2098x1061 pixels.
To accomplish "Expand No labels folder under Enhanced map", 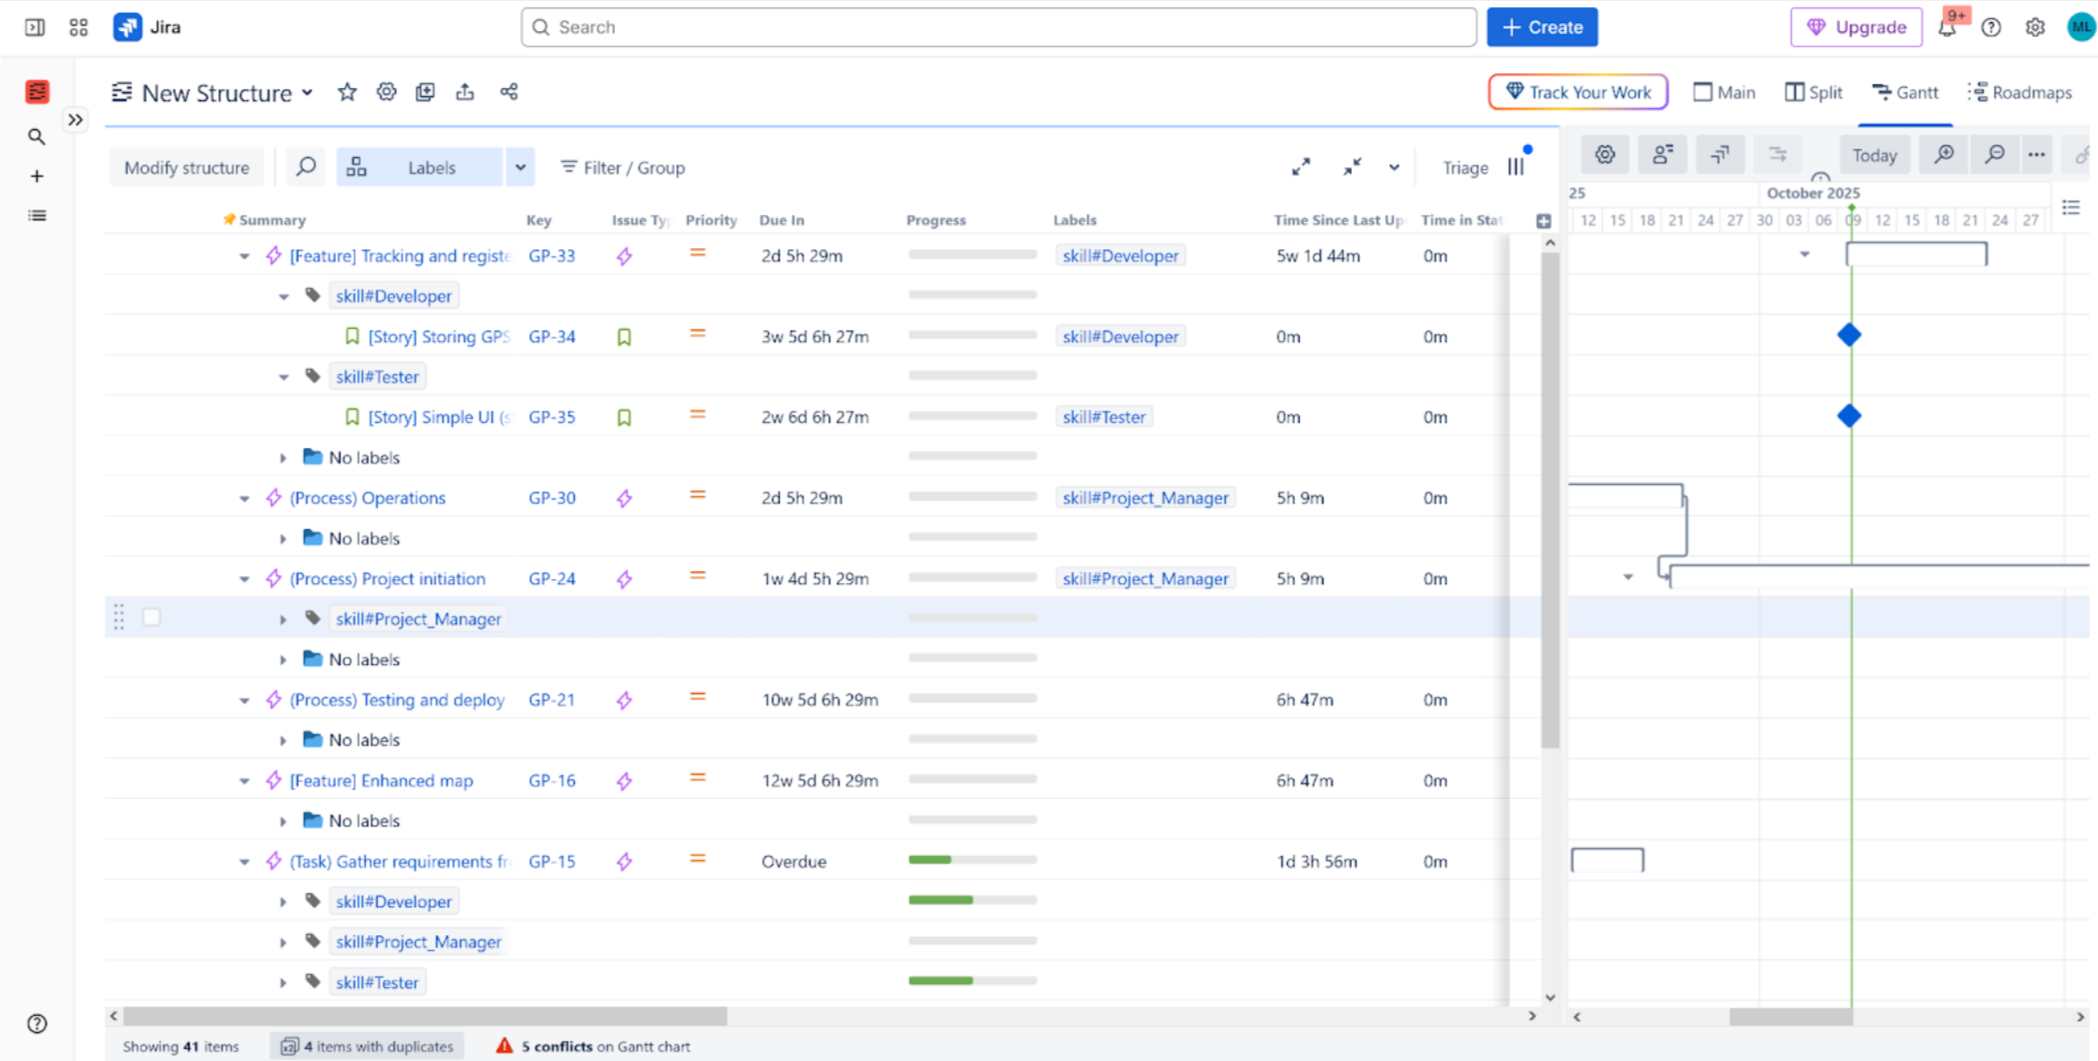I will [x=283, y=821].
